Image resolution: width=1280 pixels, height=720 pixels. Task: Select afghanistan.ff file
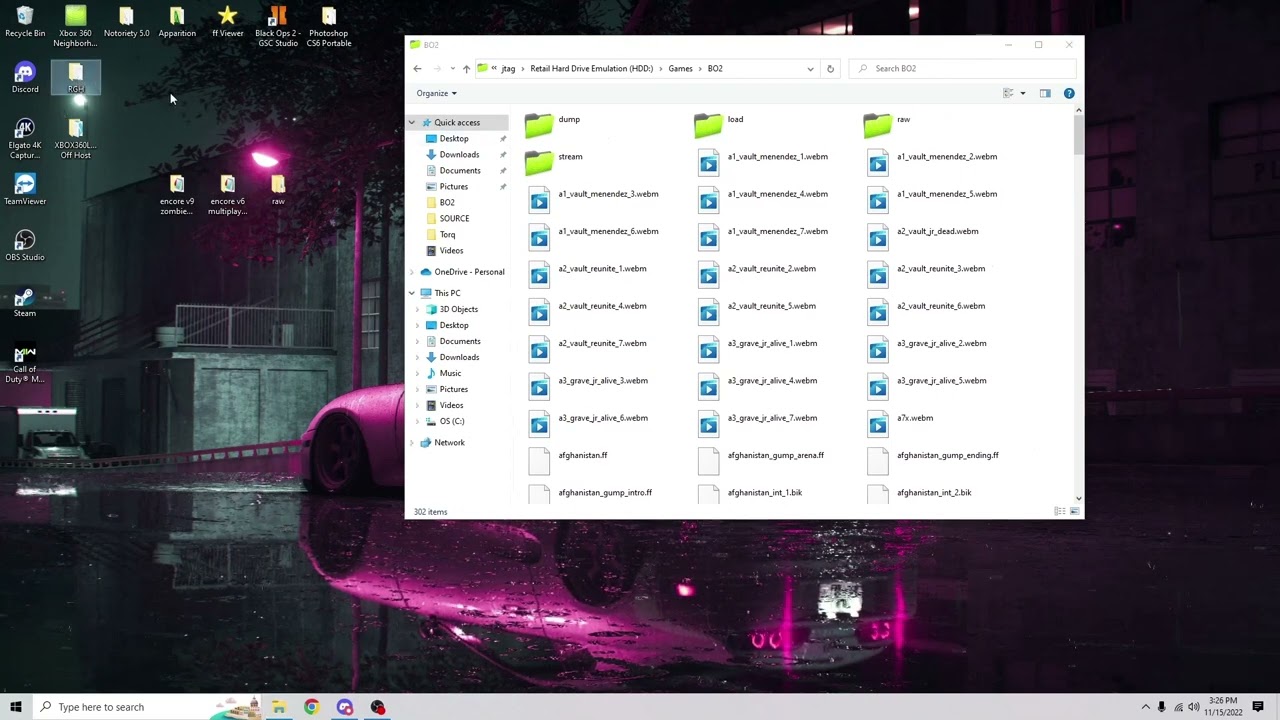pyautogui.click(x=568, y=460)
